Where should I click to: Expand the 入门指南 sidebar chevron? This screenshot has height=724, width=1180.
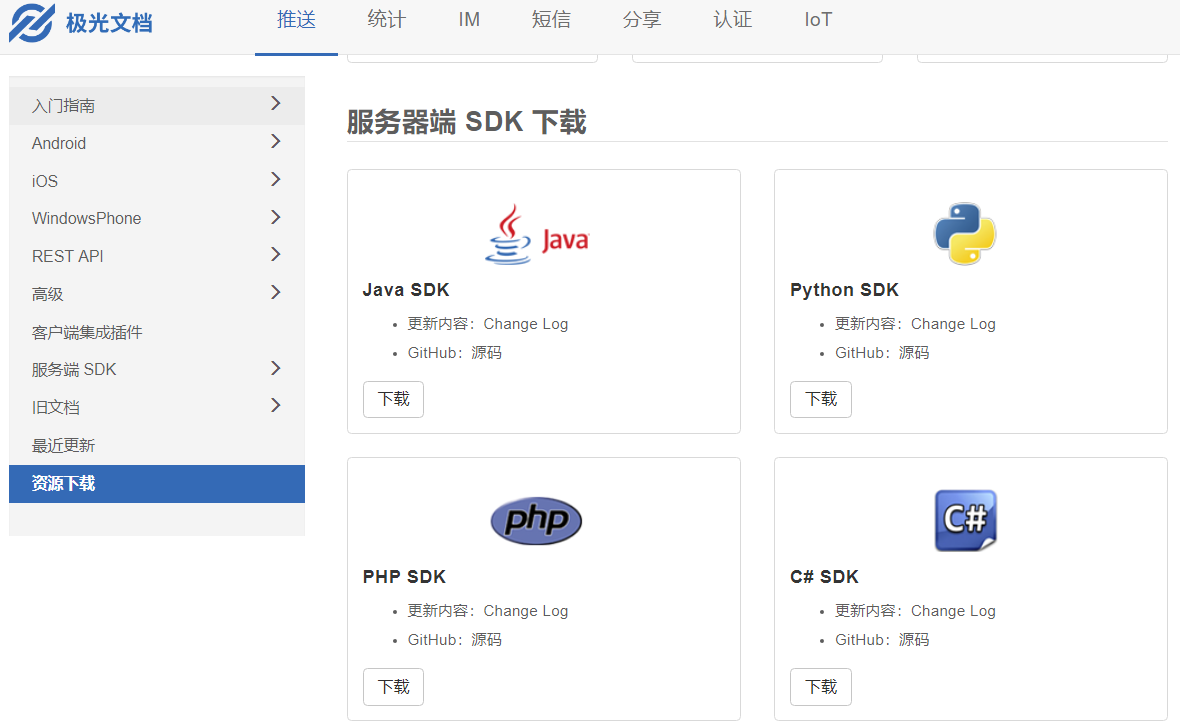[x=275, y=103]
